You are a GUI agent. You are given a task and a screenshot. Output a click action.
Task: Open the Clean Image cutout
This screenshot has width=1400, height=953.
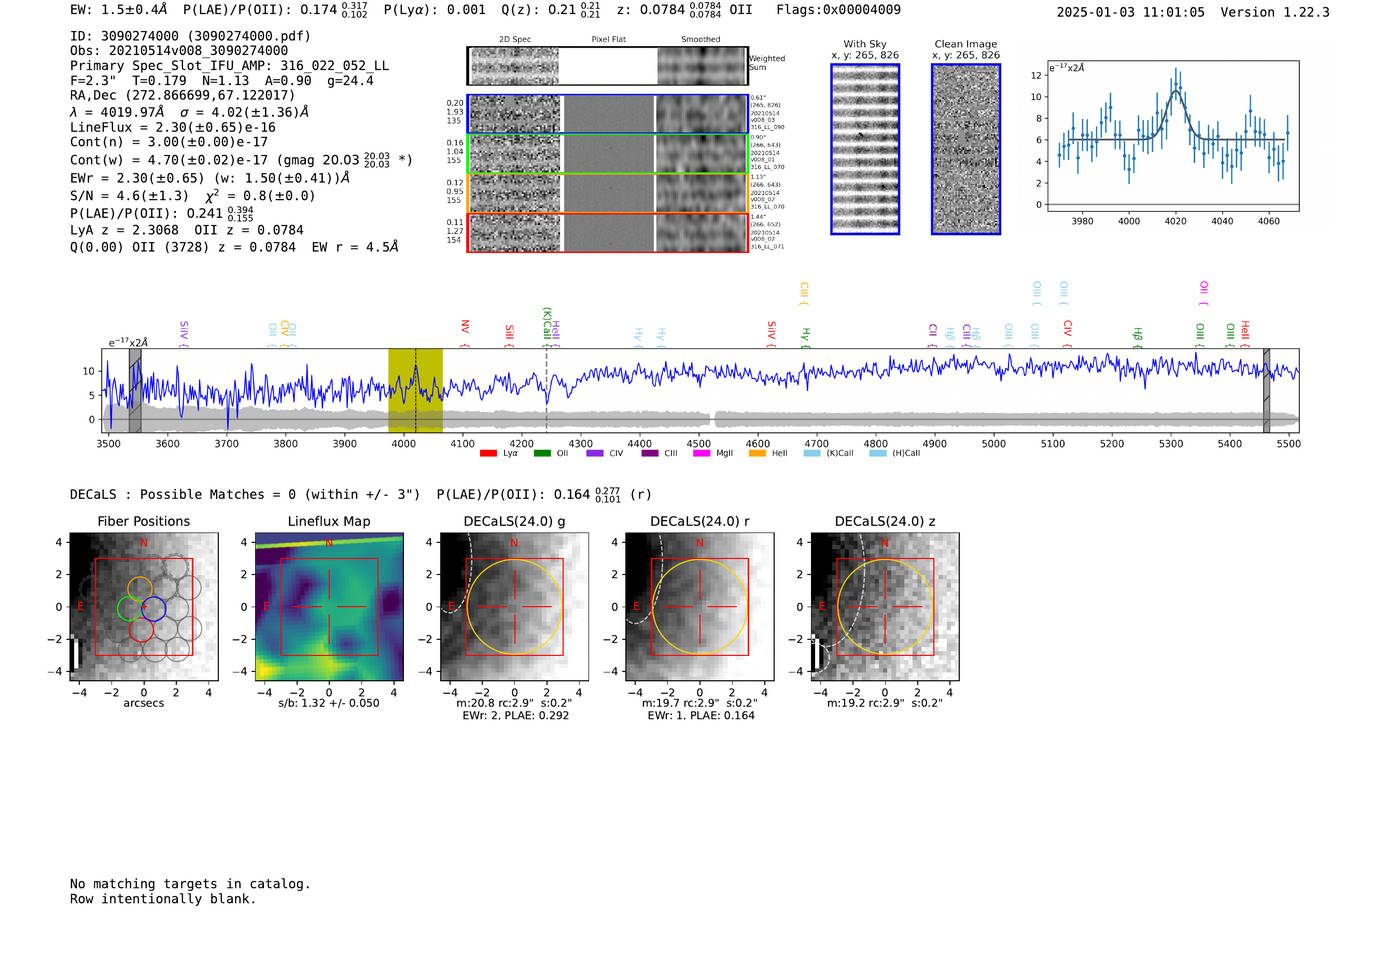point(966,149)
